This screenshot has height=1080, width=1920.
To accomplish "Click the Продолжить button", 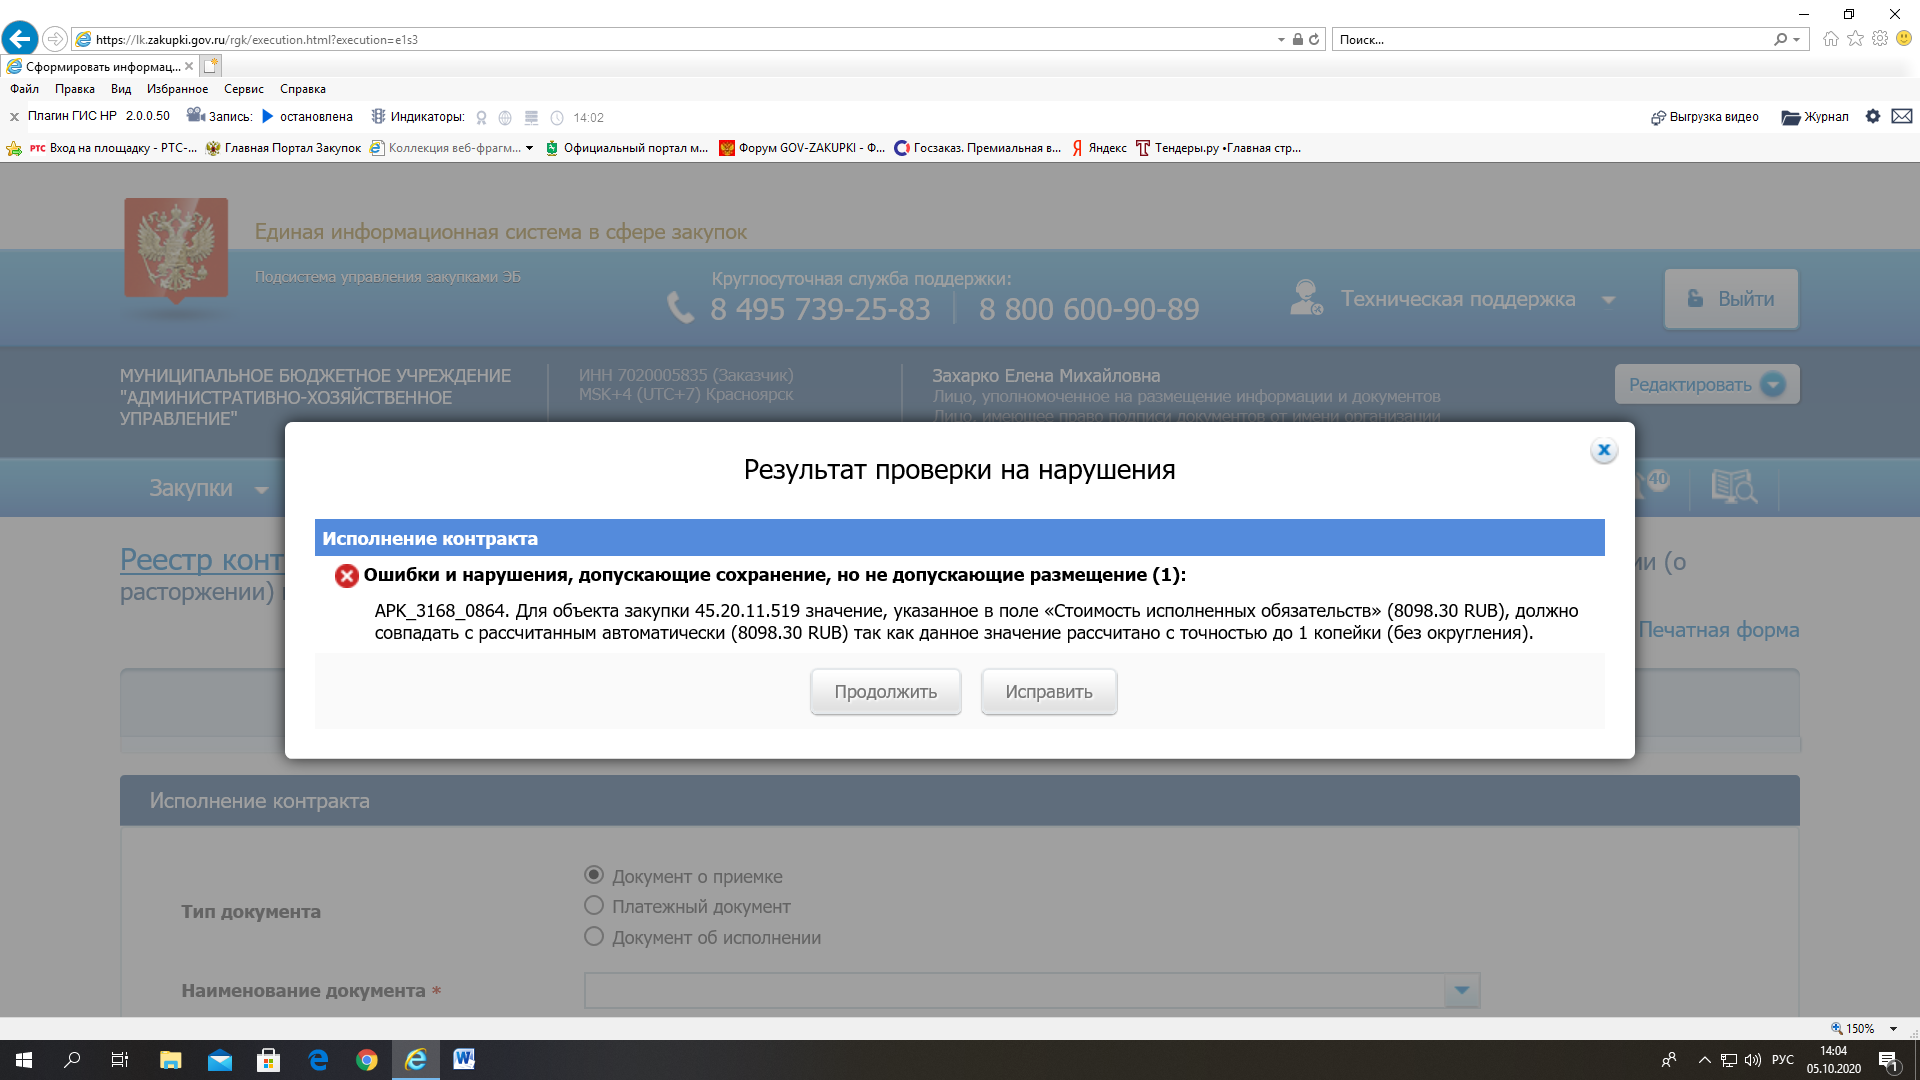I will 885,692.
